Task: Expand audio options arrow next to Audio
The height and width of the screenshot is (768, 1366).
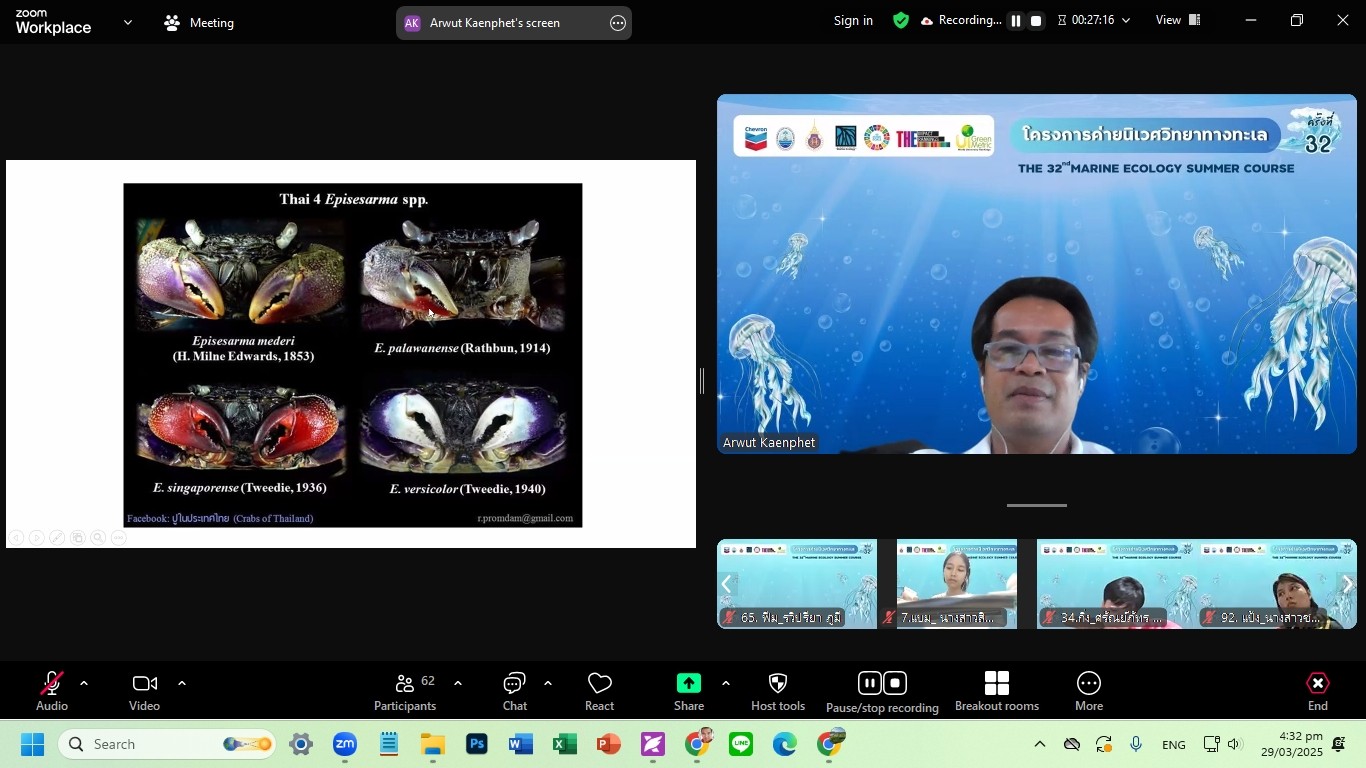Action: point(84,684)
